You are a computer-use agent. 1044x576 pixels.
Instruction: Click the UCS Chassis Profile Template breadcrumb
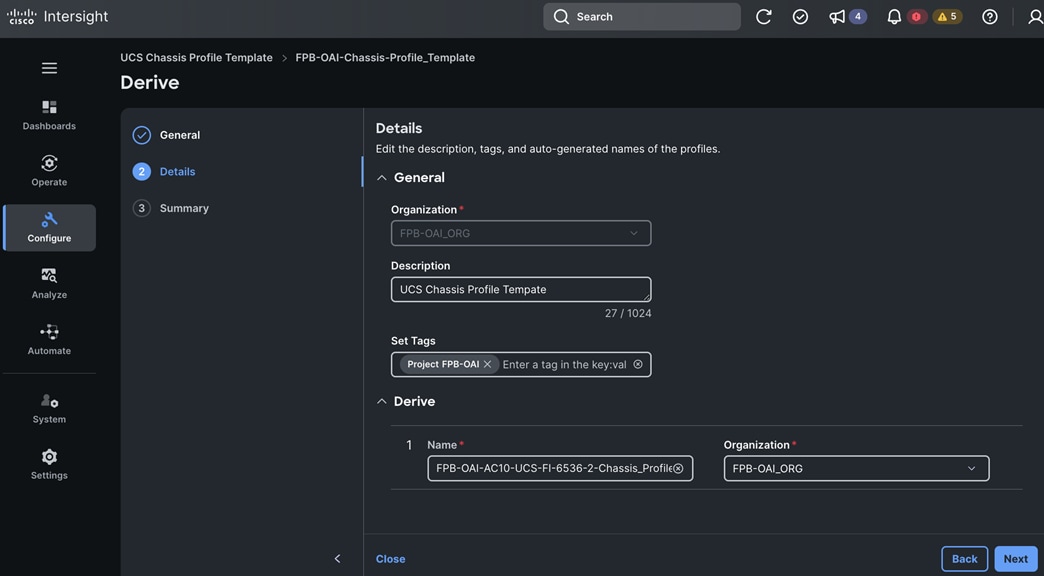[196, 57]
